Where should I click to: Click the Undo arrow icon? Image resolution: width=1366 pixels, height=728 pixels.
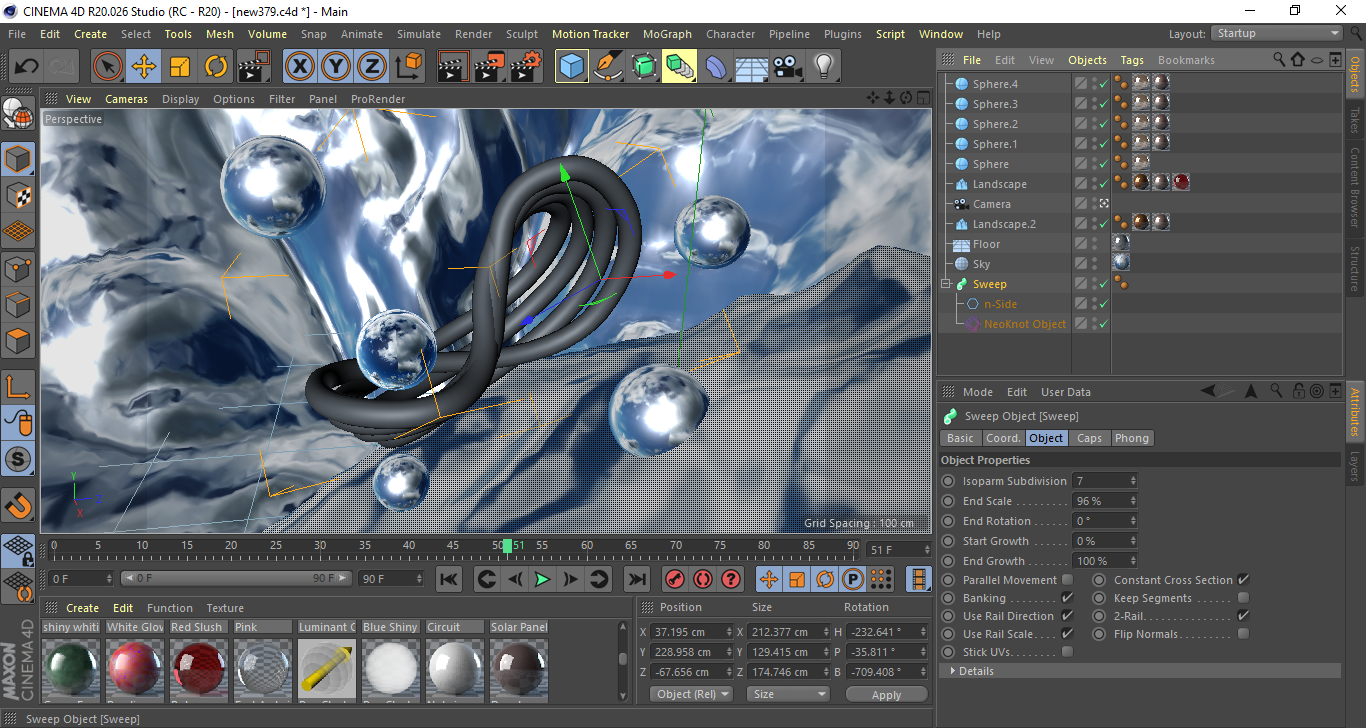[27, 67]
